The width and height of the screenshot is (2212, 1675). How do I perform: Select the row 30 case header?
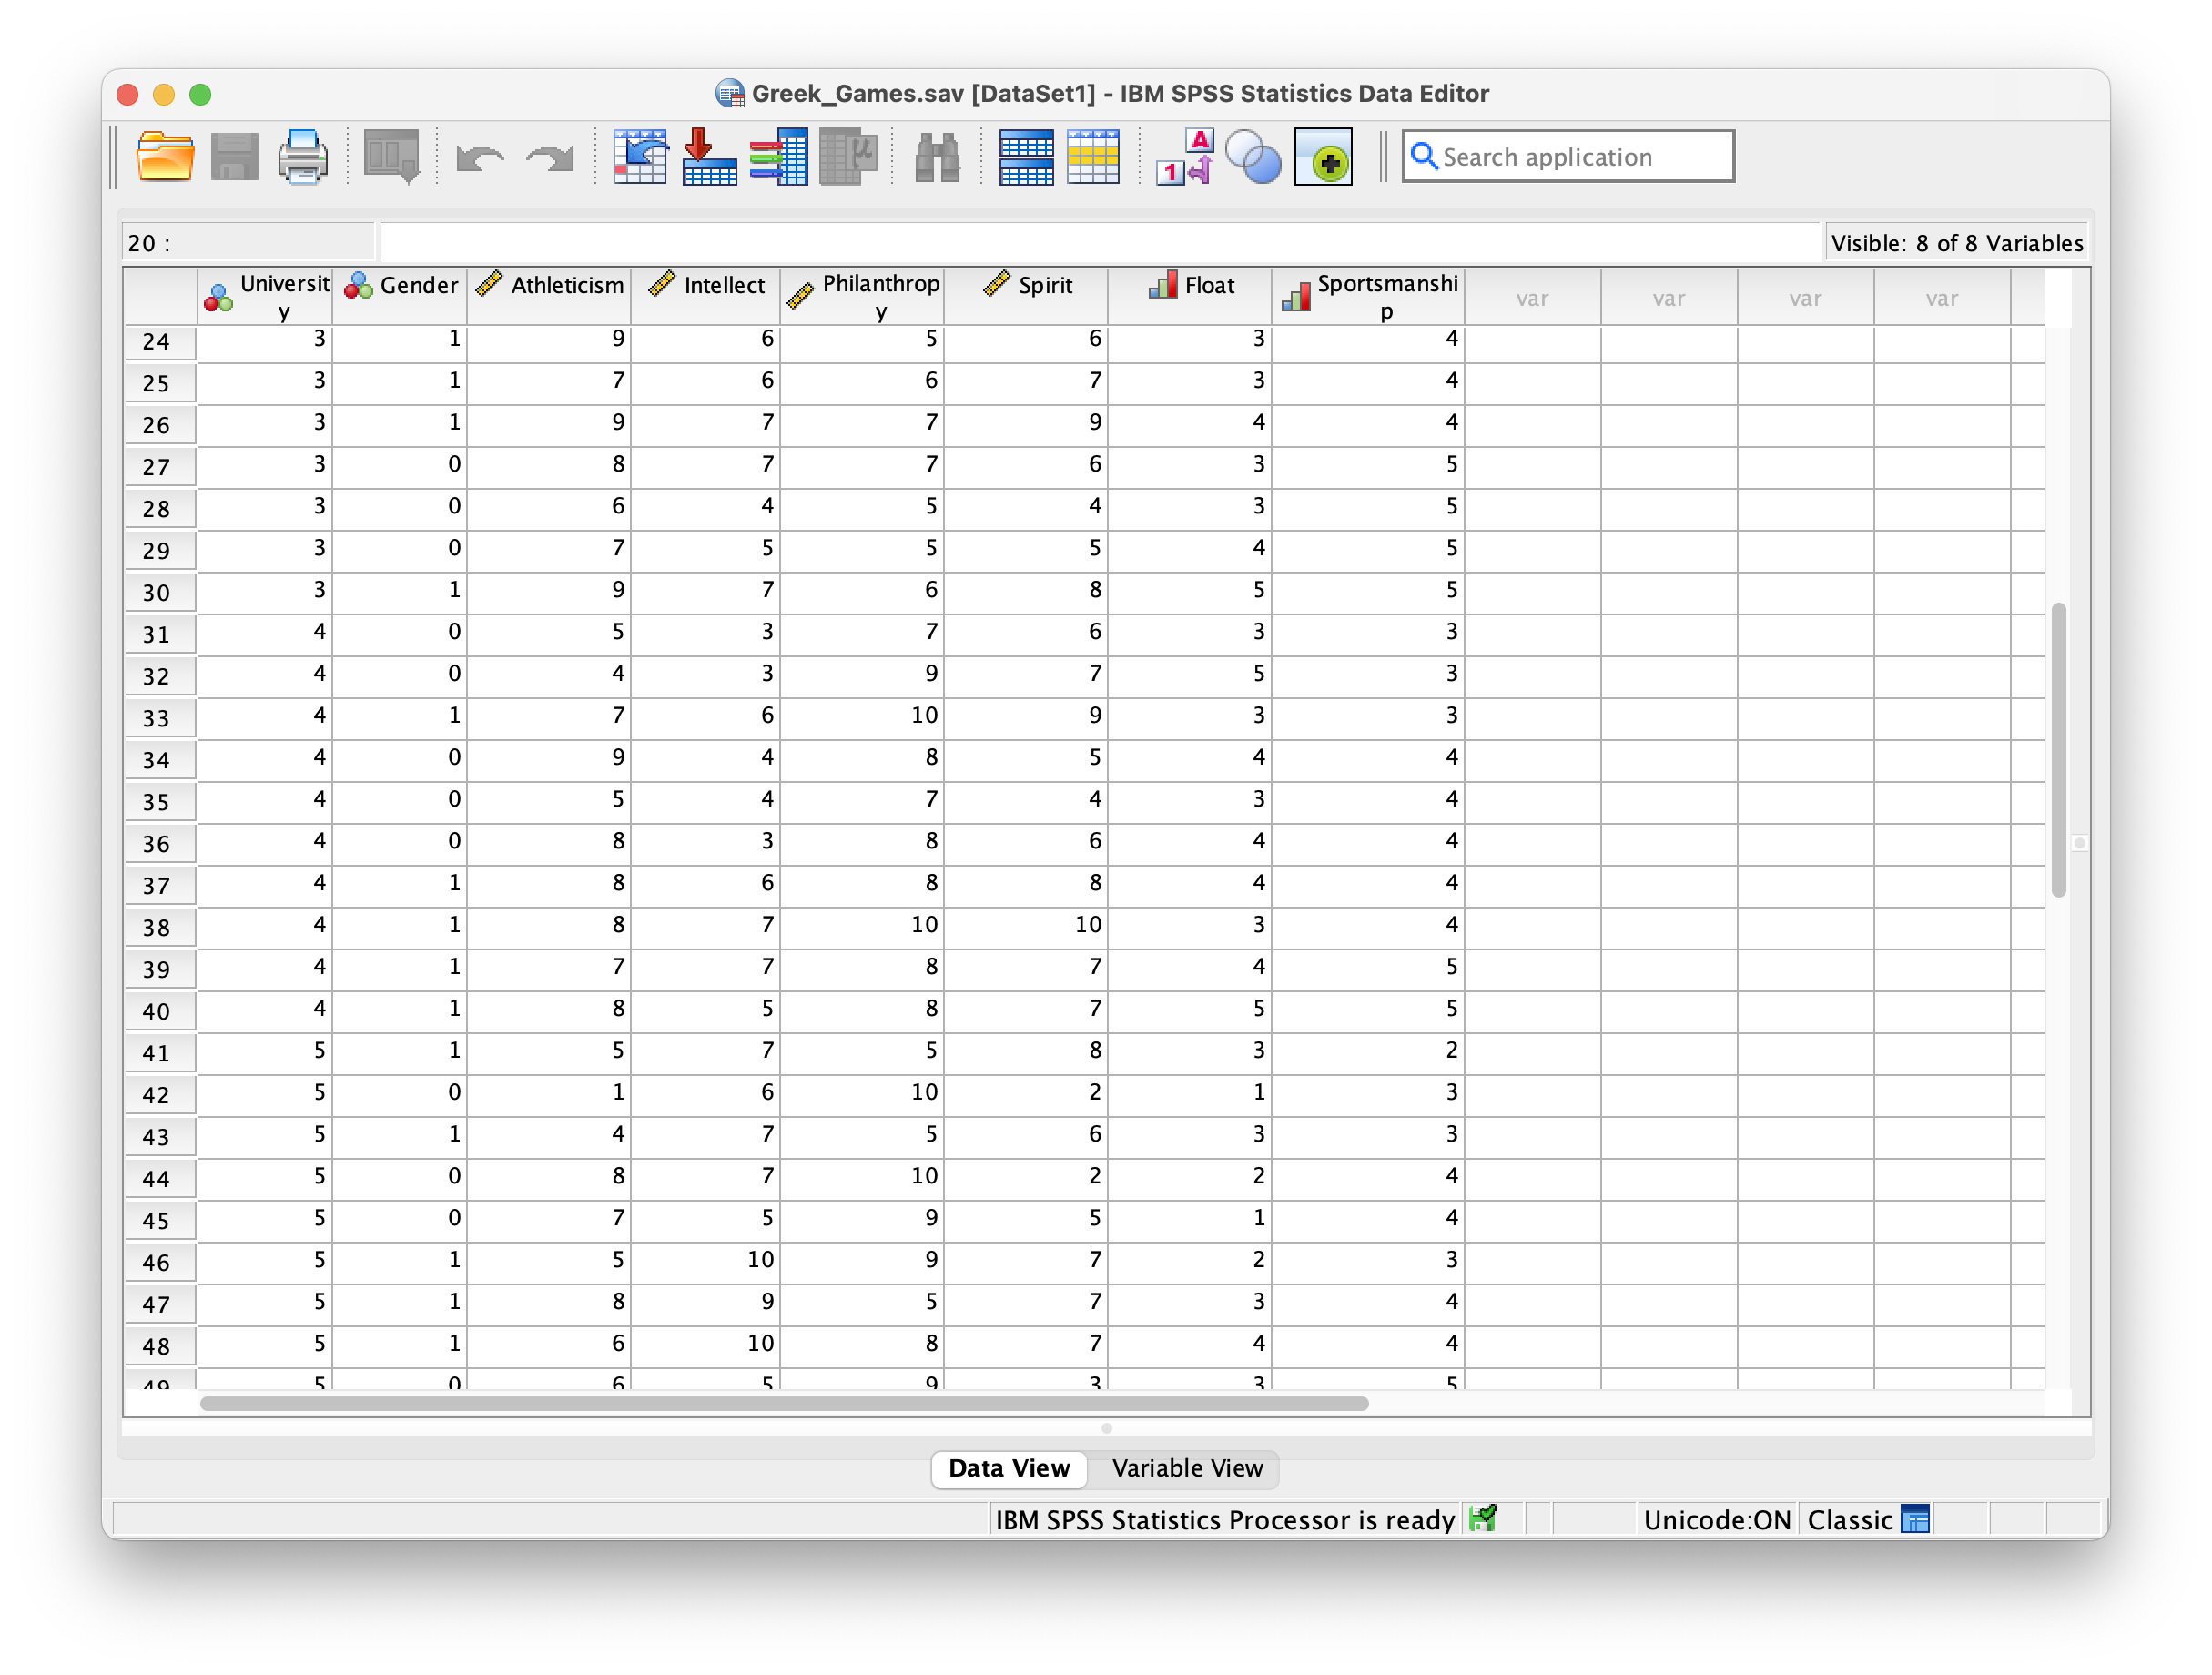[159, 591]
